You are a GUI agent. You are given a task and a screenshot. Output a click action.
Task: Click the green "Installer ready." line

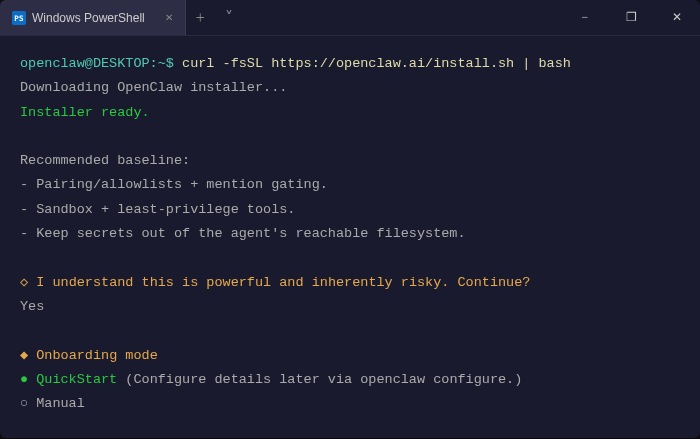84,112
